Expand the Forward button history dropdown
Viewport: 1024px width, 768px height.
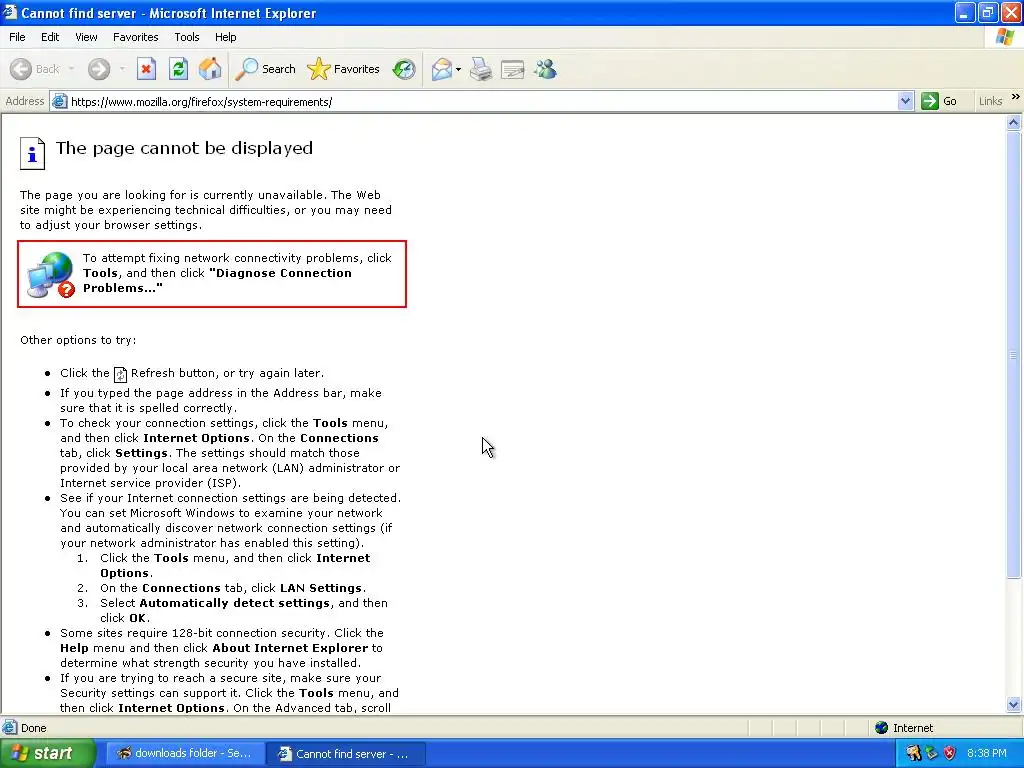coord(122,69)
